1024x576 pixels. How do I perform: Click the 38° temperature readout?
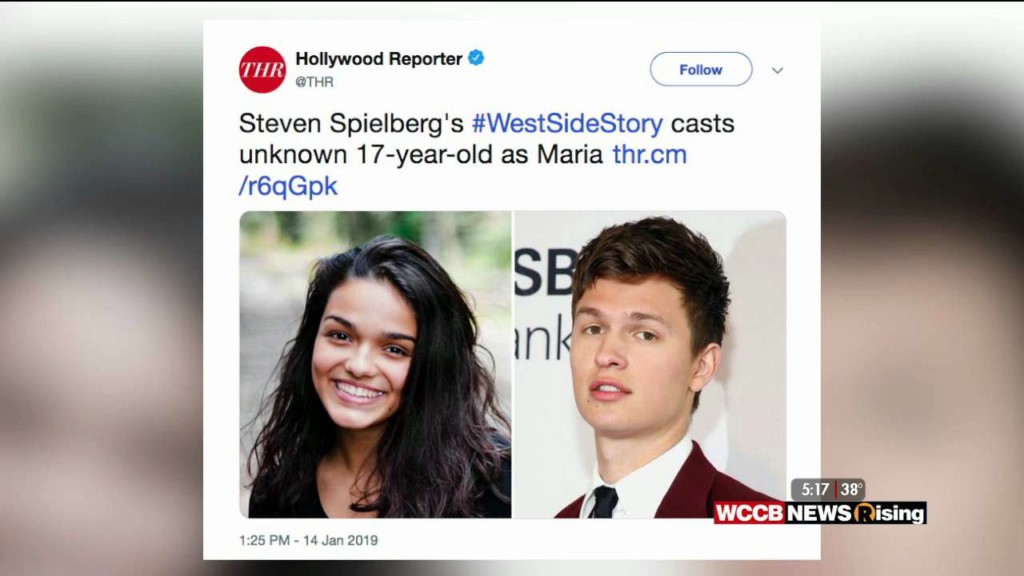coord(852,489)
